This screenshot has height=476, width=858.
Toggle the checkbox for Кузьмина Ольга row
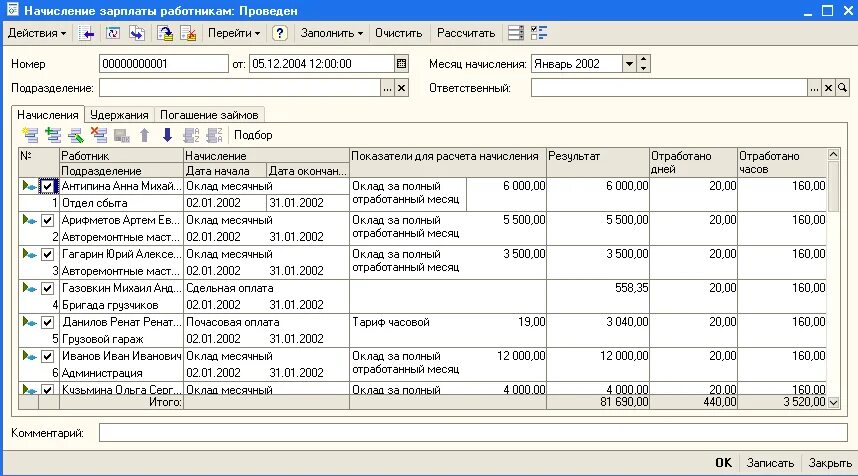pyautogui.click(x=48, y=390)
